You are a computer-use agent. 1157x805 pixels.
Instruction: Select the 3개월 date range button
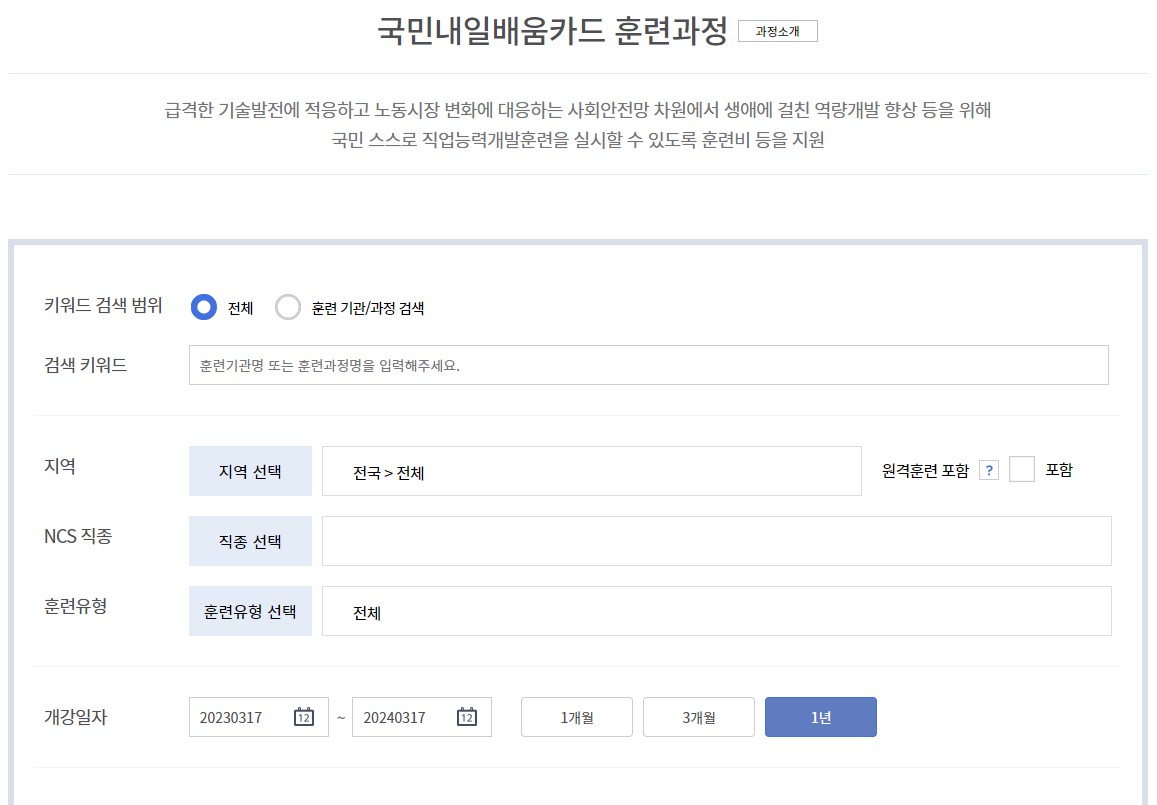point(698,716)
